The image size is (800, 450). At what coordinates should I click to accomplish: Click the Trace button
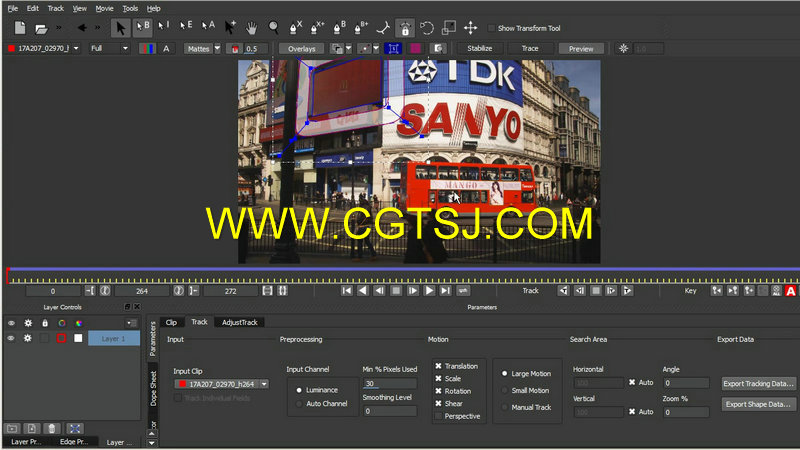[x=530, y=48]
